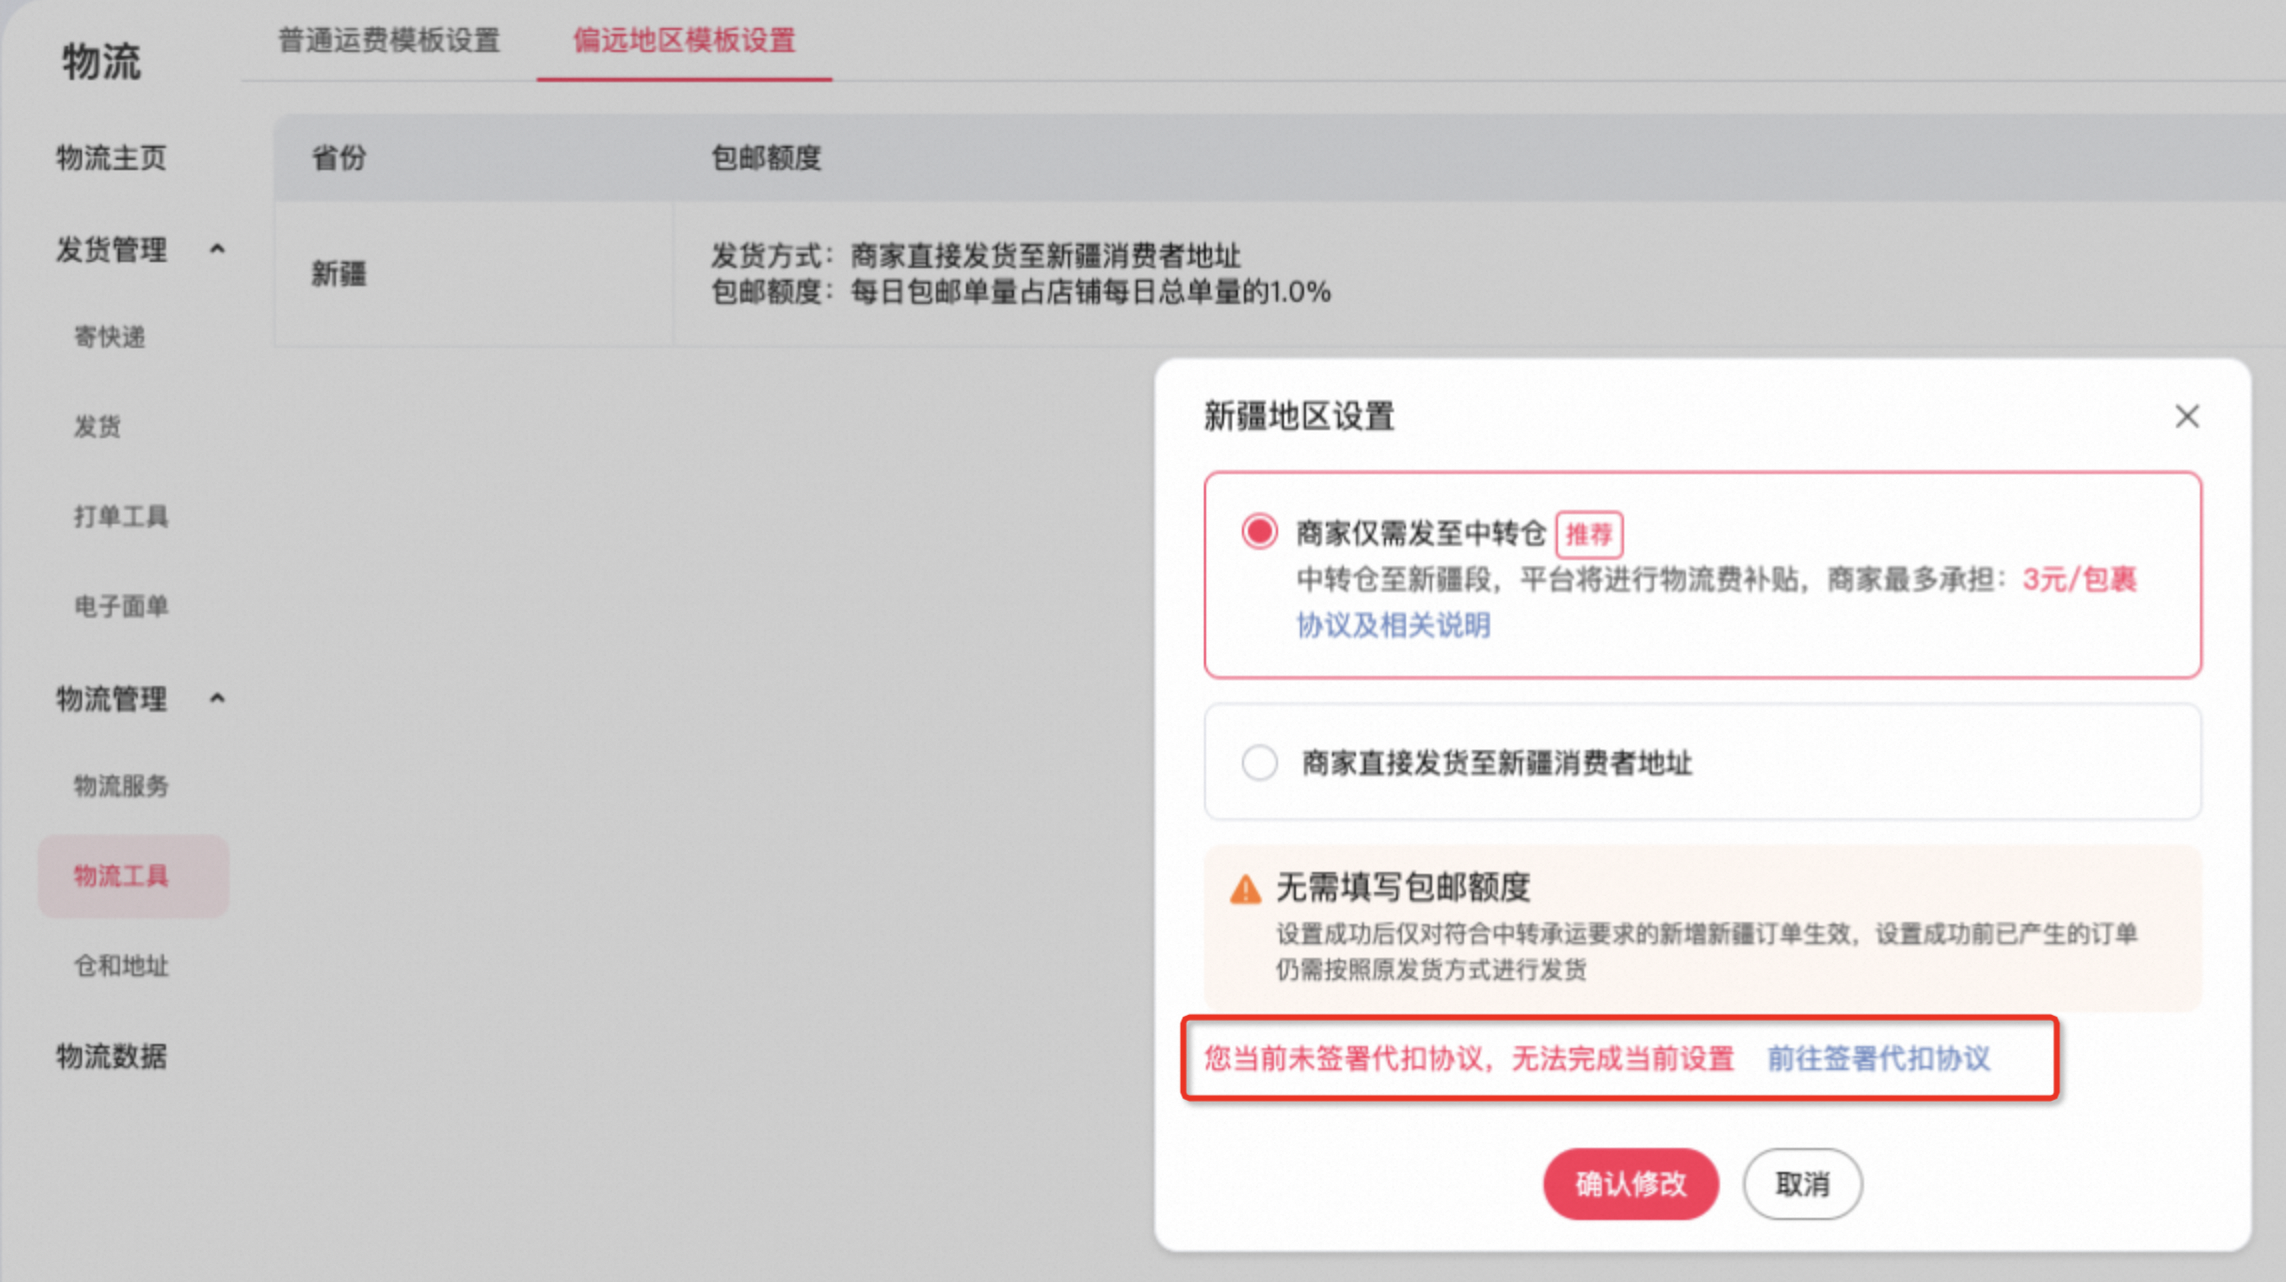Click 取消 button
The image size is (2286, 1282).
point(1802,1184)
